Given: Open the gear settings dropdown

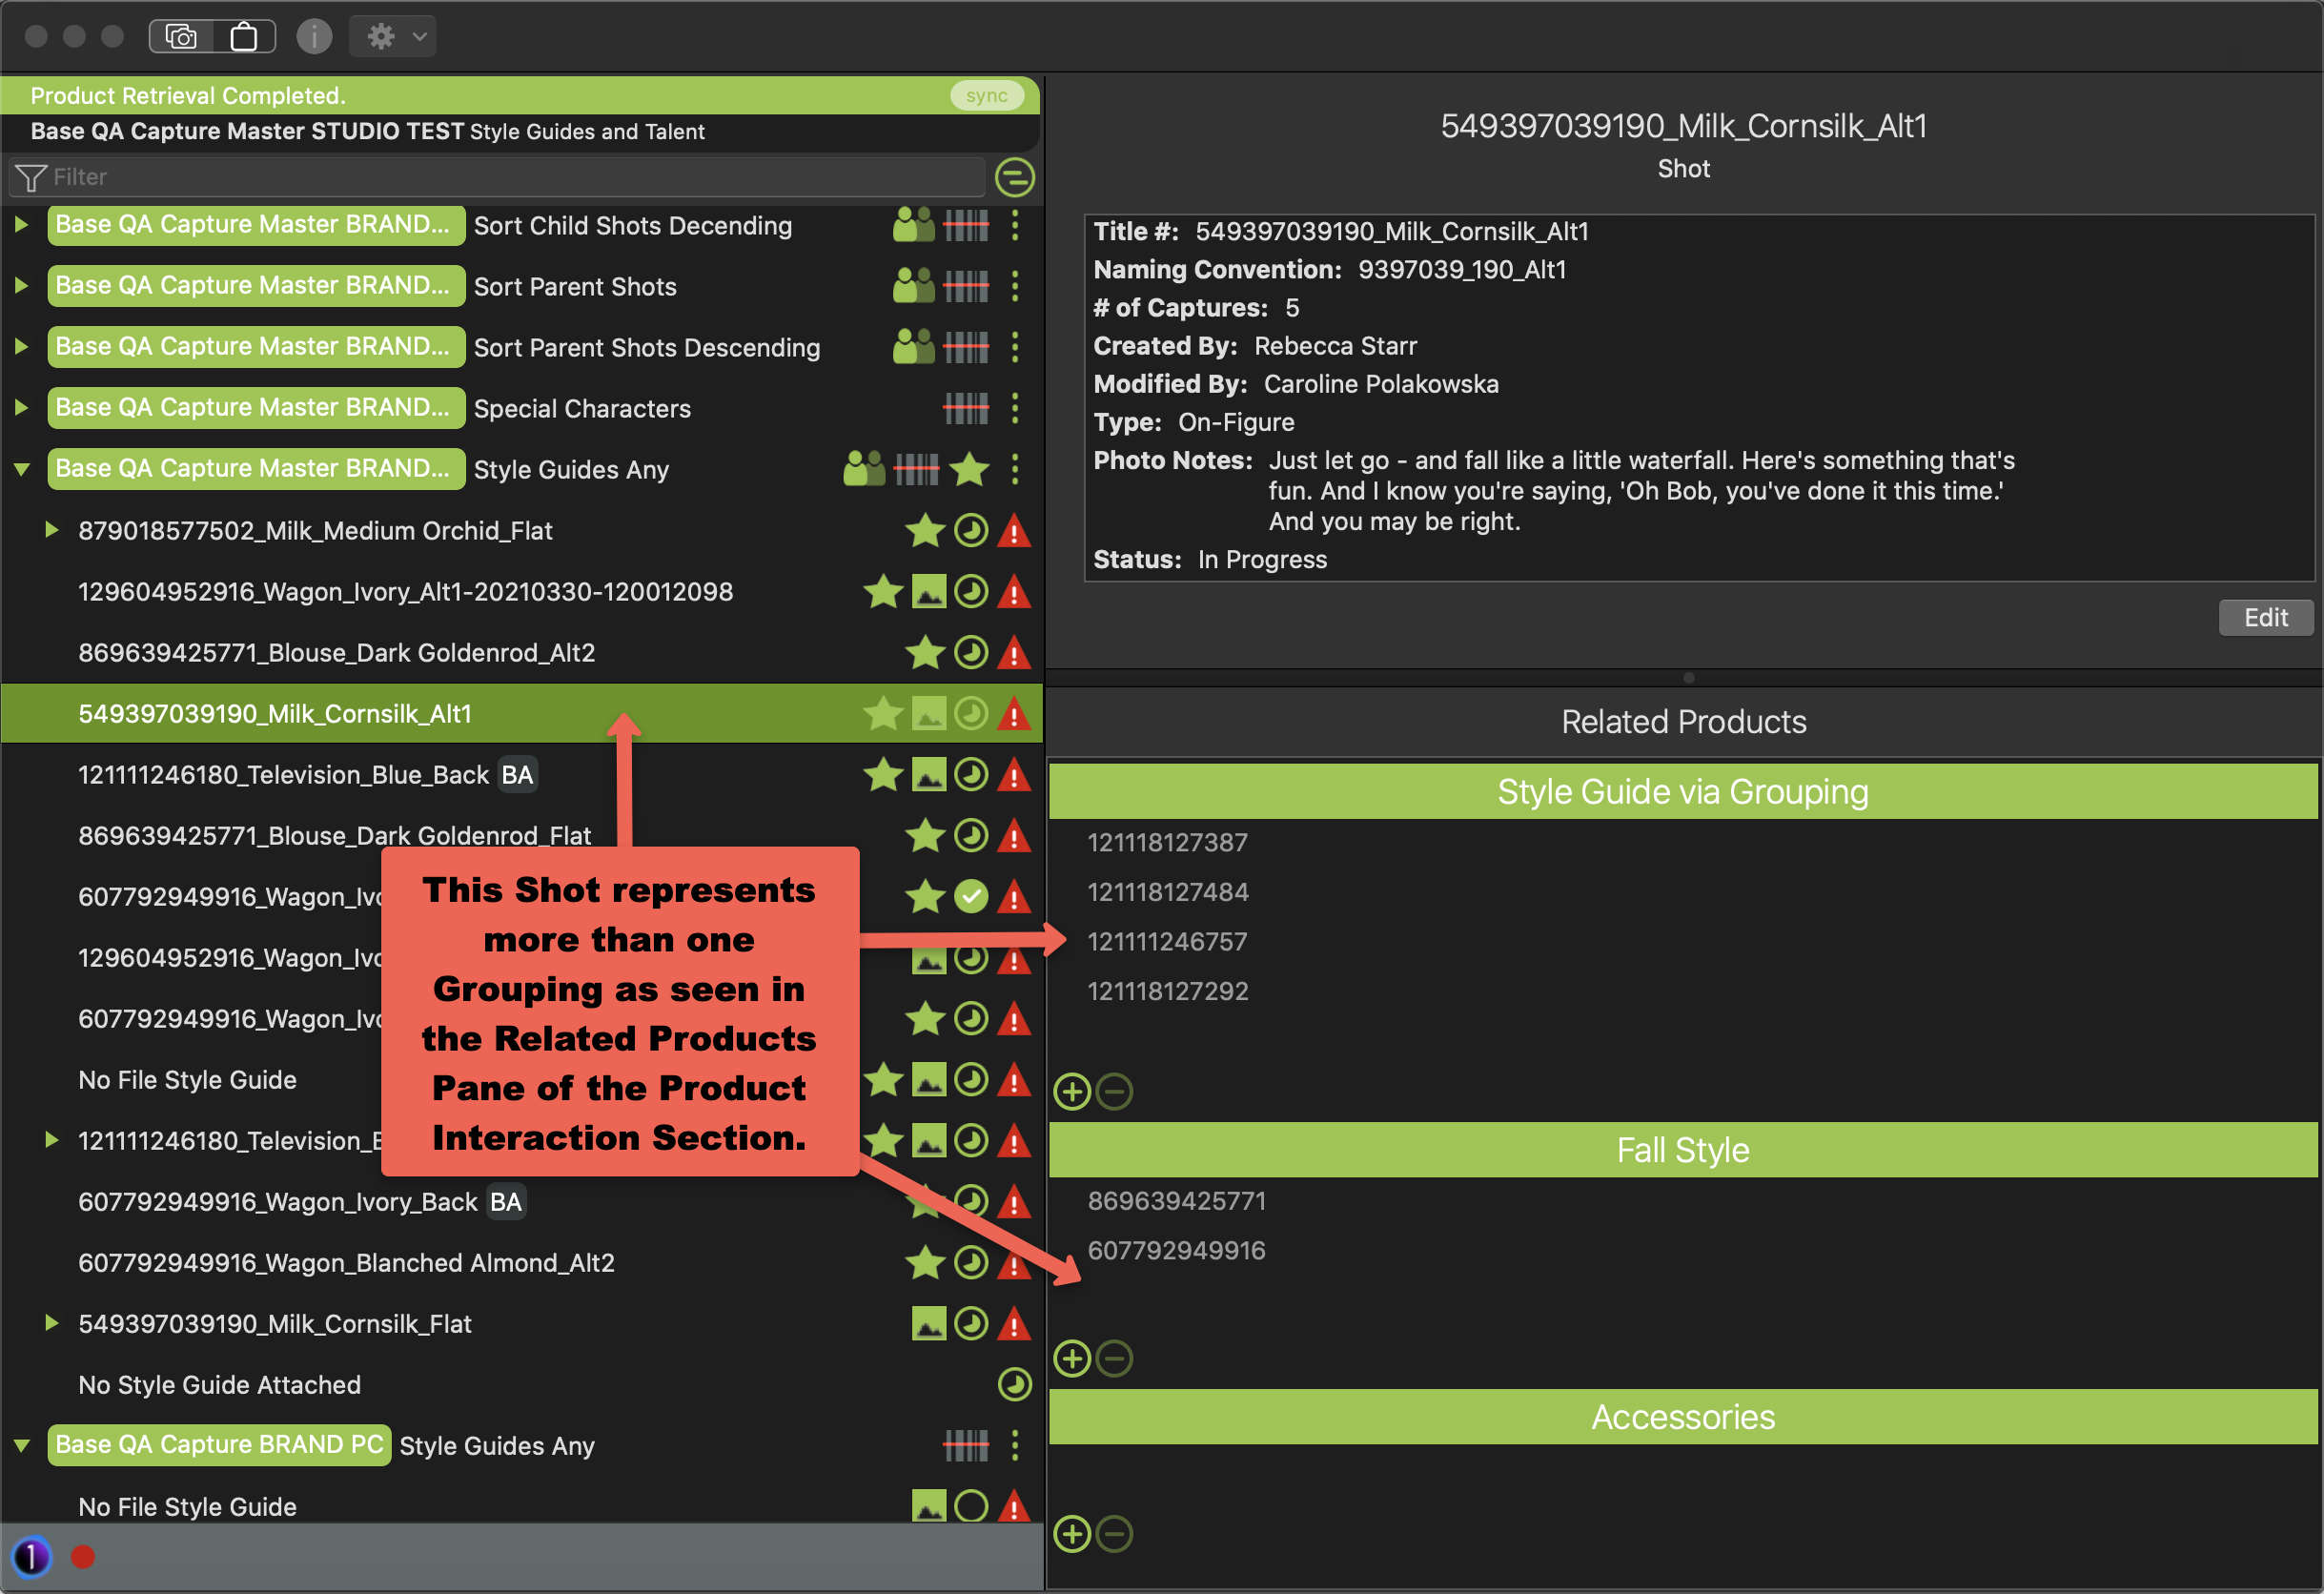Looking at the screenshot, I should pyautogui.click(x=393, y=37).
